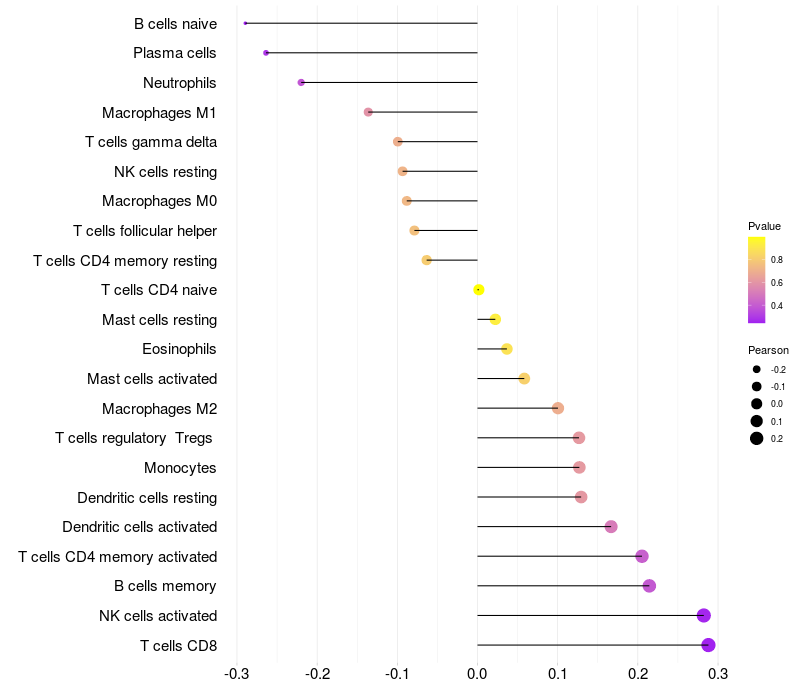
Task: Select the Monocytes data point
Action: (579, 467)
